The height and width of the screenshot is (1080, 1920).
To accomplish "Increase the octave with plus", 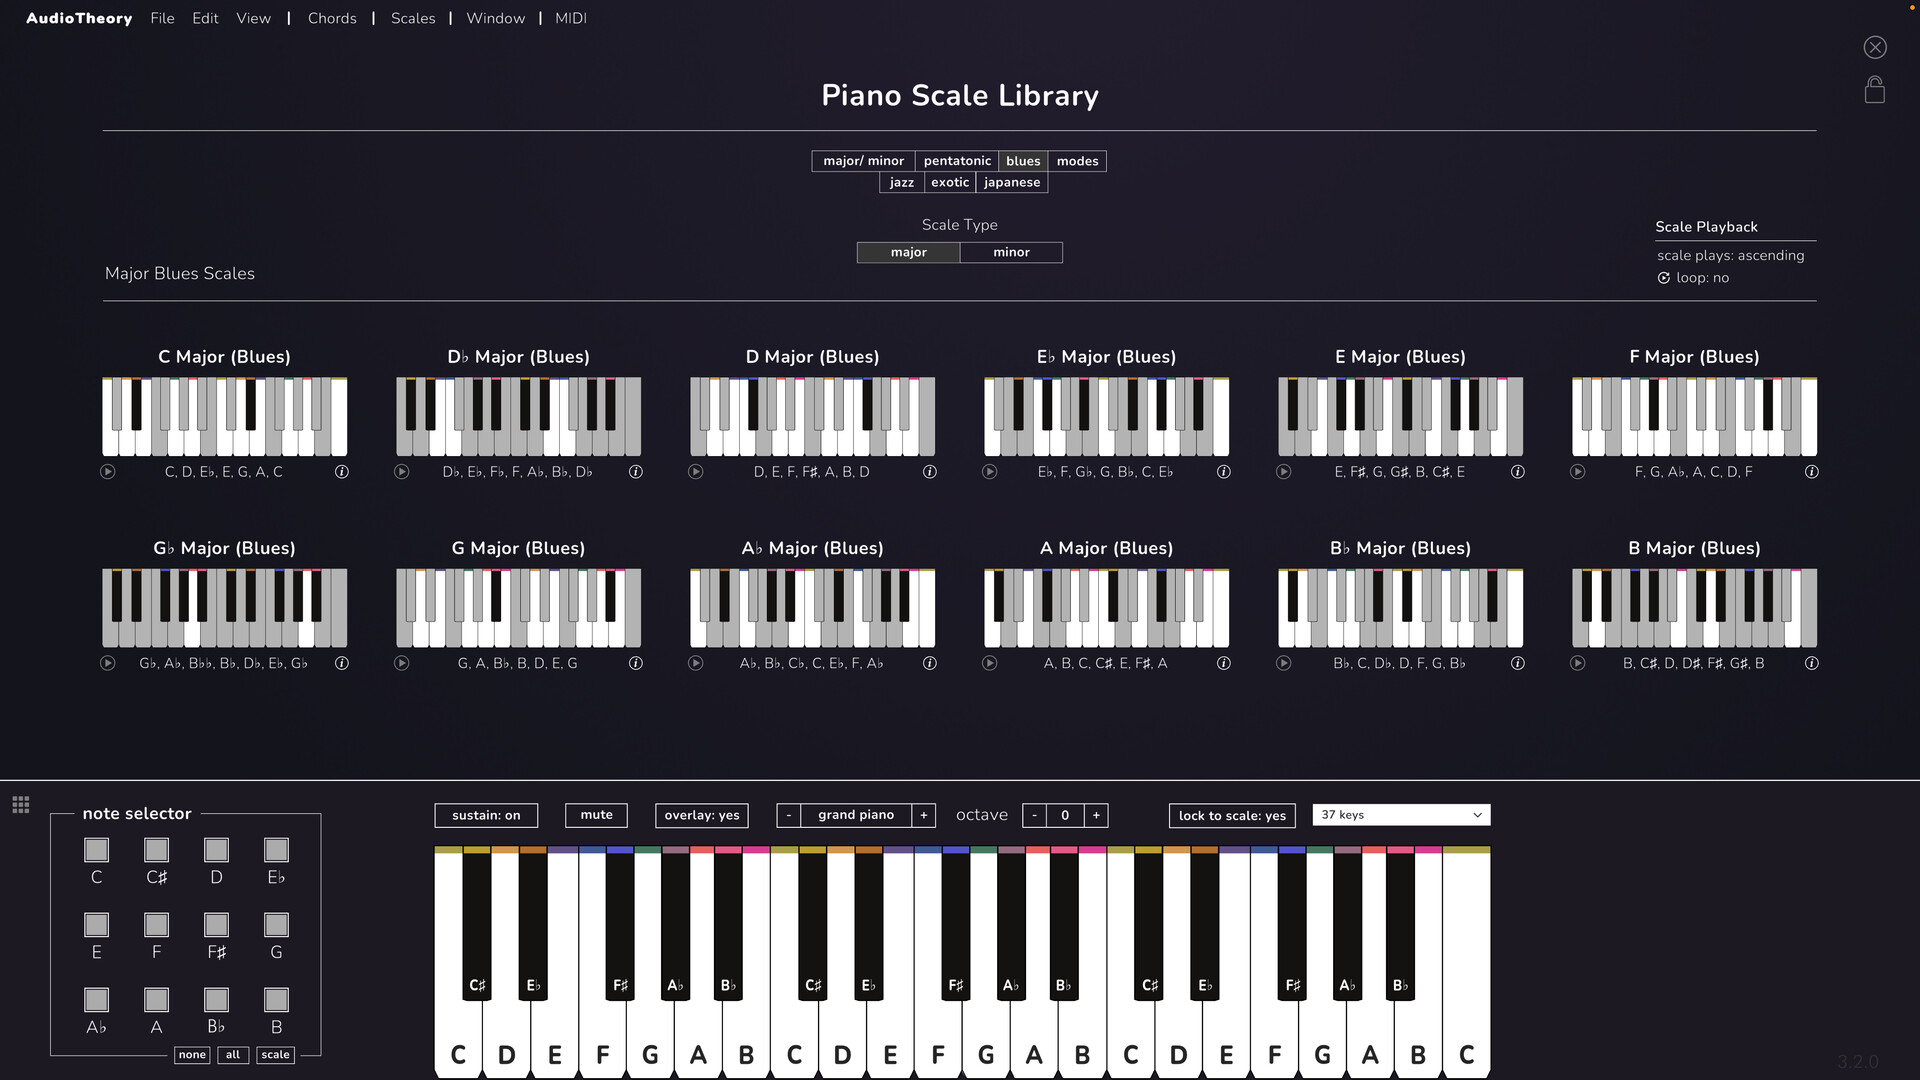I will [x=1096, y=816].
